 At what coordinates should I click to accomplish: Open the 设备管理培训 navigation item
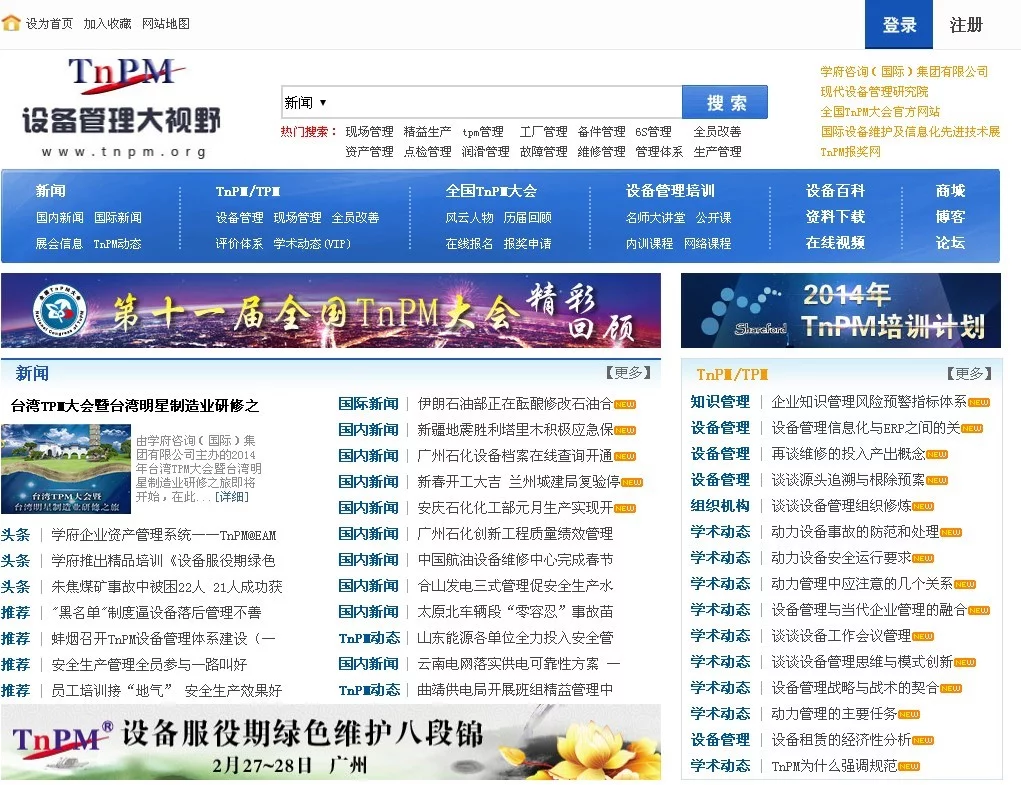point(670,191)
